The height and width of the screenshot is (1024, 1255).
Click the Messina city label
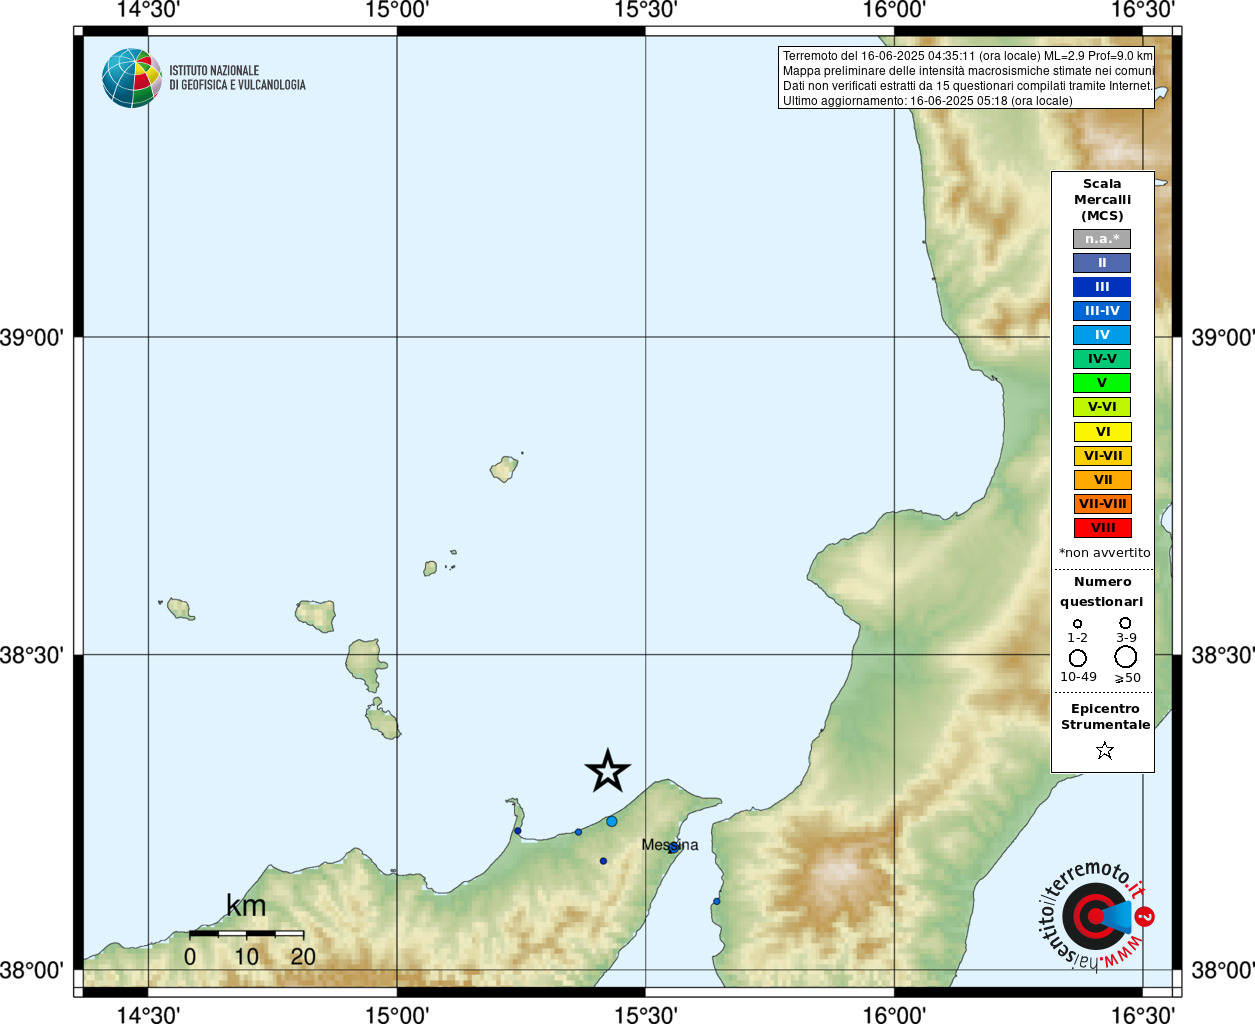coord(670,845)
